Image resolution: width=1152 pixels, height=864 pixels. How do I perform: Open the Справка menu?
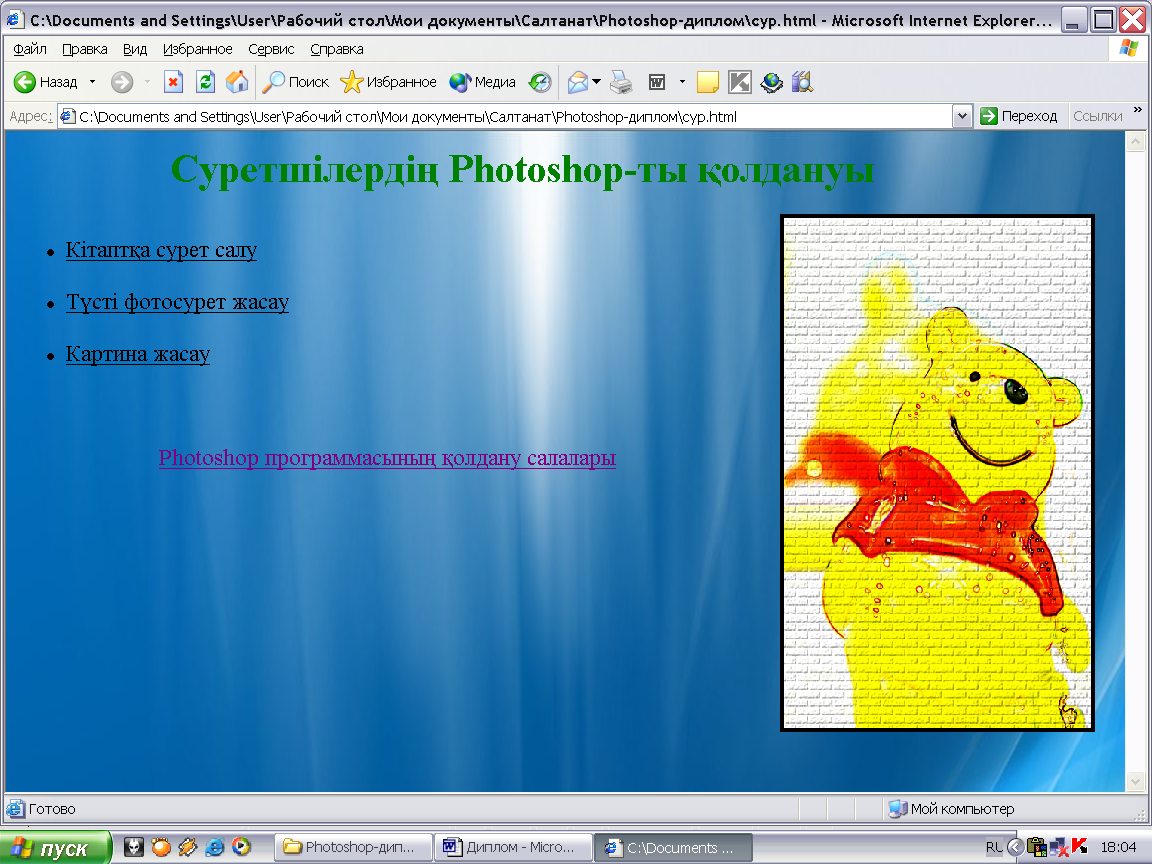[x=337, y=49]
